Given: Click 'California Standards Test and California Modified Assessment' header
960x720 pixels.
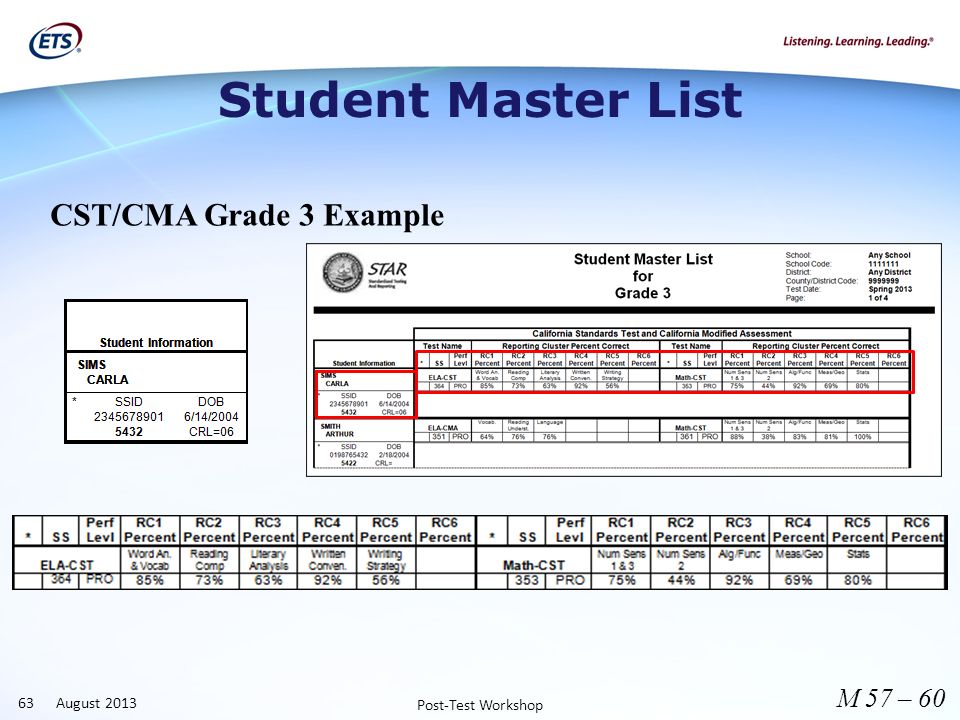Looking at the screenshot, I should pyautogui.click(x=661, y=334).
